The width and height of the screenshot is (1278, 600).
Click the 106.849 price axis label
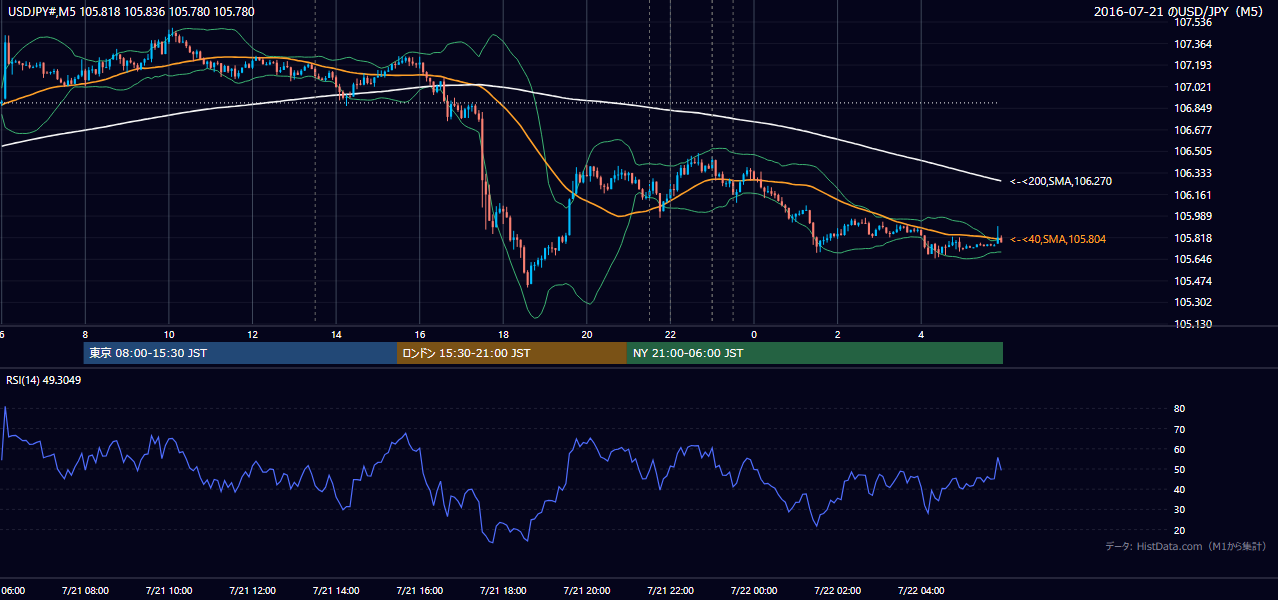coord(1194,108)
